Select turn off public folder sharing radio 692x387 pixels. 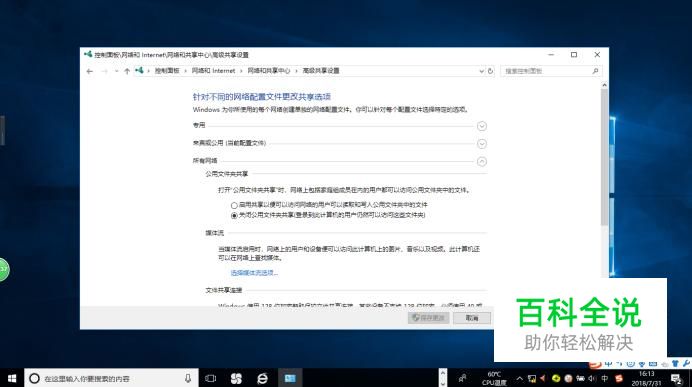[x=234, y=215]
